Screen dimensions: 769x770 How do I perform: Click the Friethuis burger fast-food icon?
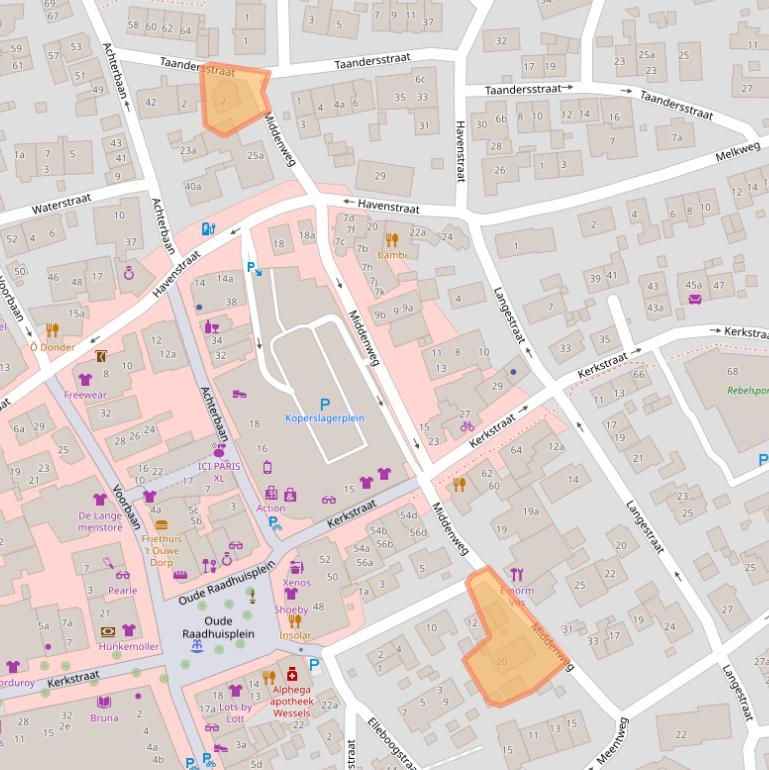point(161,523)
